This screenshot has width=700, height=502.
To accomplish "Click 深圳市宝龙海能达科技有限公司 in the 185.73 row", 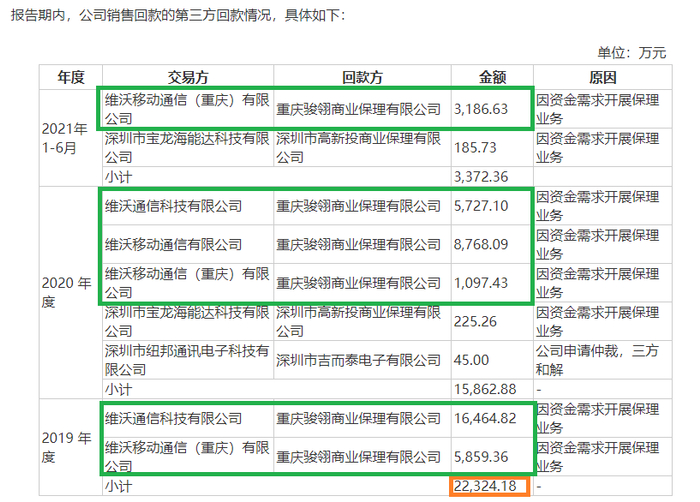I will pos(187,148).
